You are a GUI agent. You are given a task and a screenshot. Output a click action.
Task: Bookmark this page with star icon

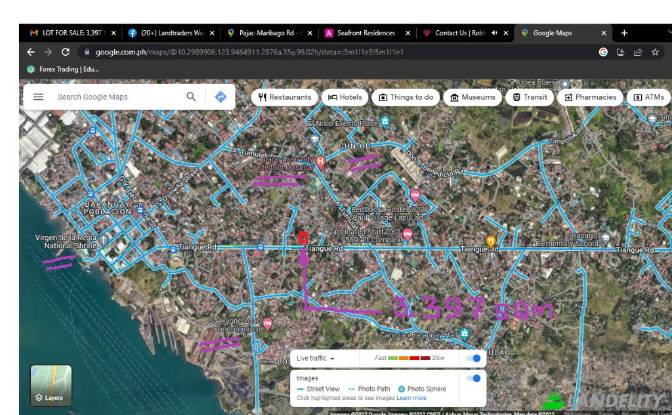click(653, 51)
